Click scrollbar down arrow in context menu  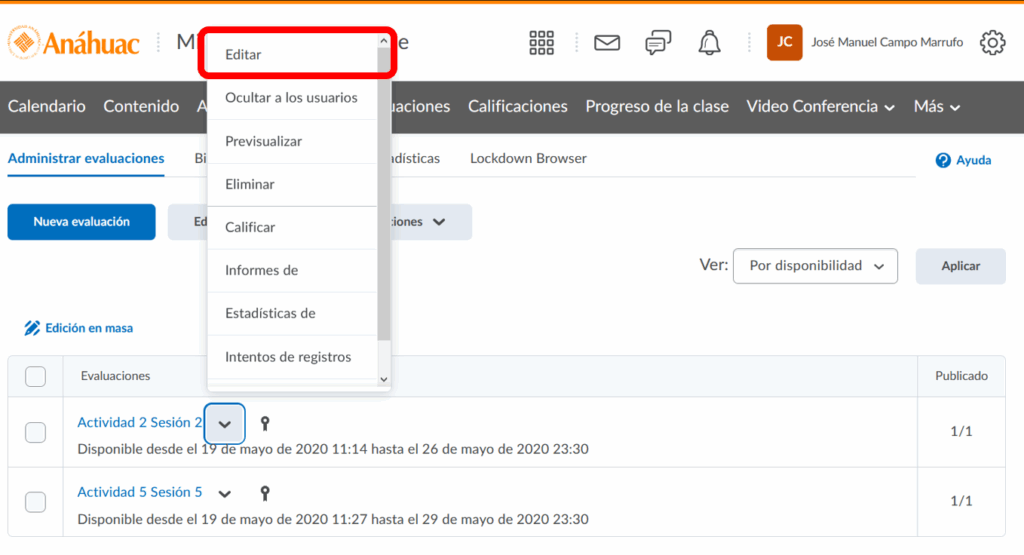[x=384, y=380]
